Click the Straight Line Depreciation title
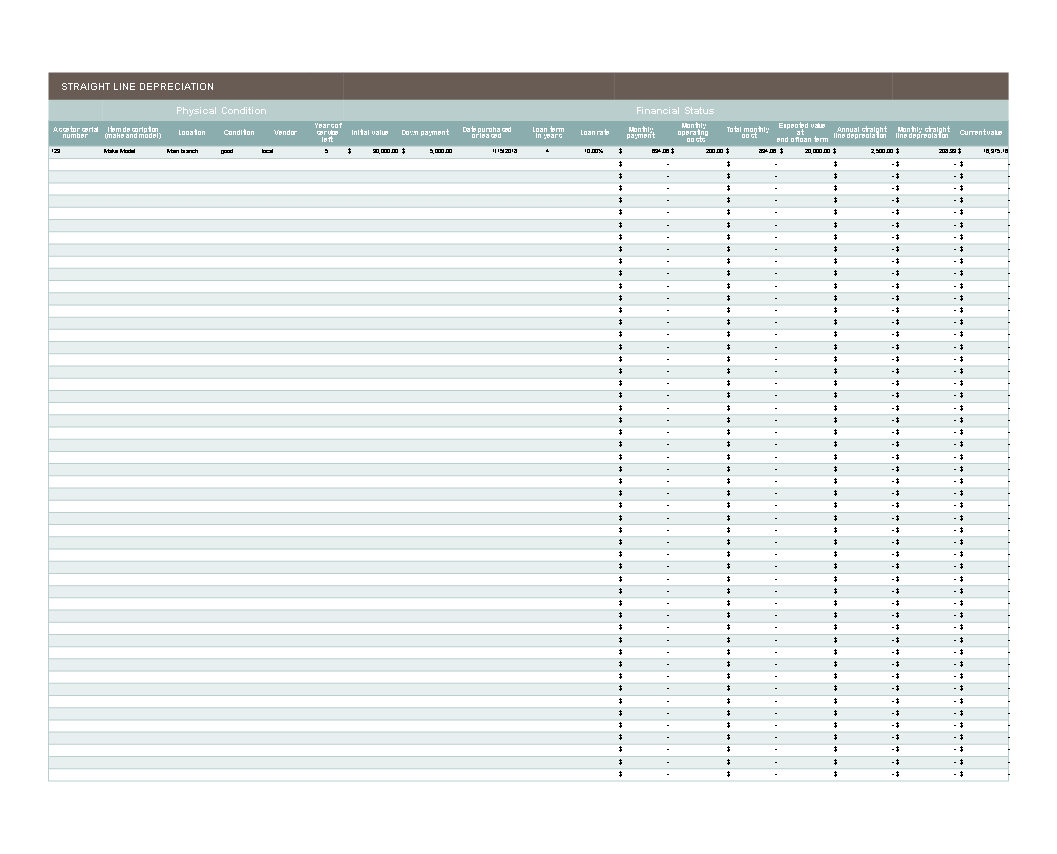1057x854 pixels. coord(138,86)
